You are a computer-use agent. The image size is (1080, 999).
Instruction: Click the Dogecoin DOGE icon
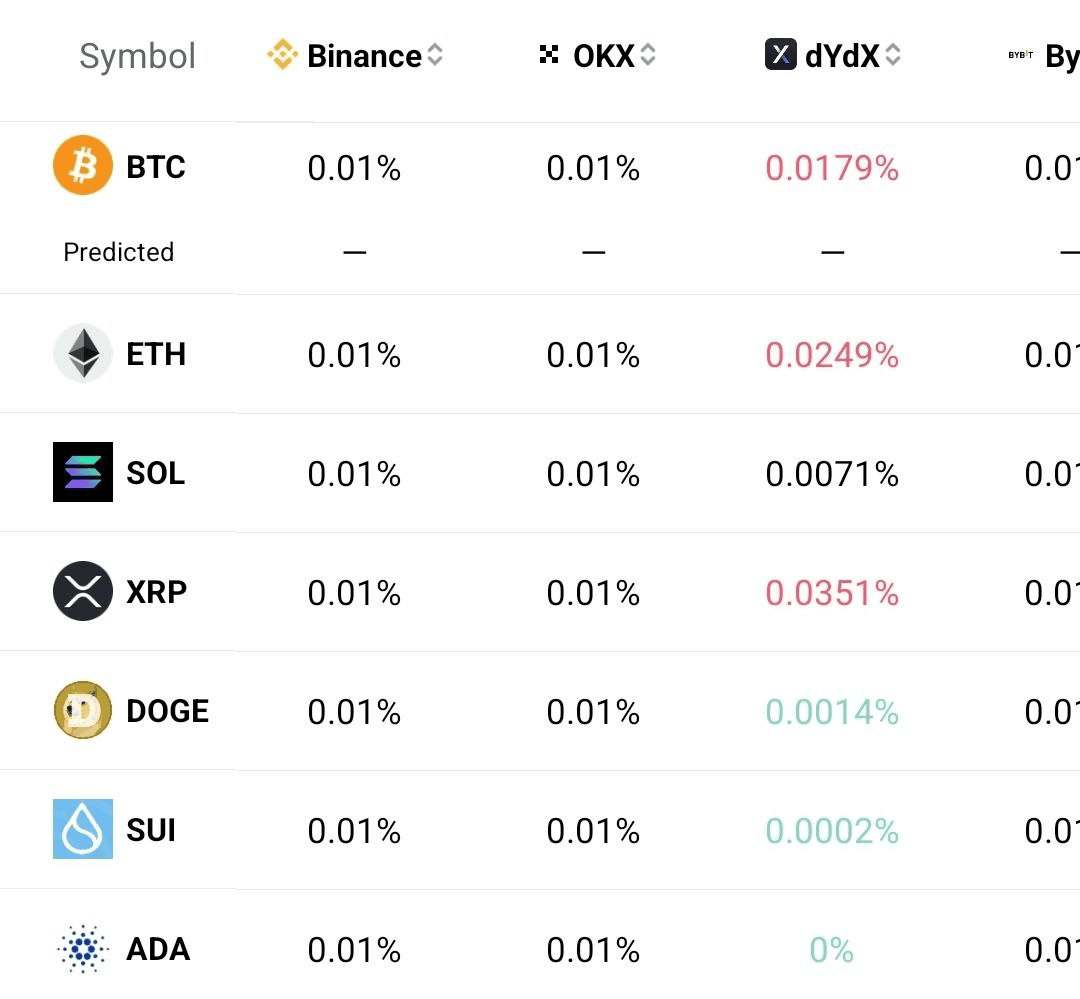tap(83, 710)
